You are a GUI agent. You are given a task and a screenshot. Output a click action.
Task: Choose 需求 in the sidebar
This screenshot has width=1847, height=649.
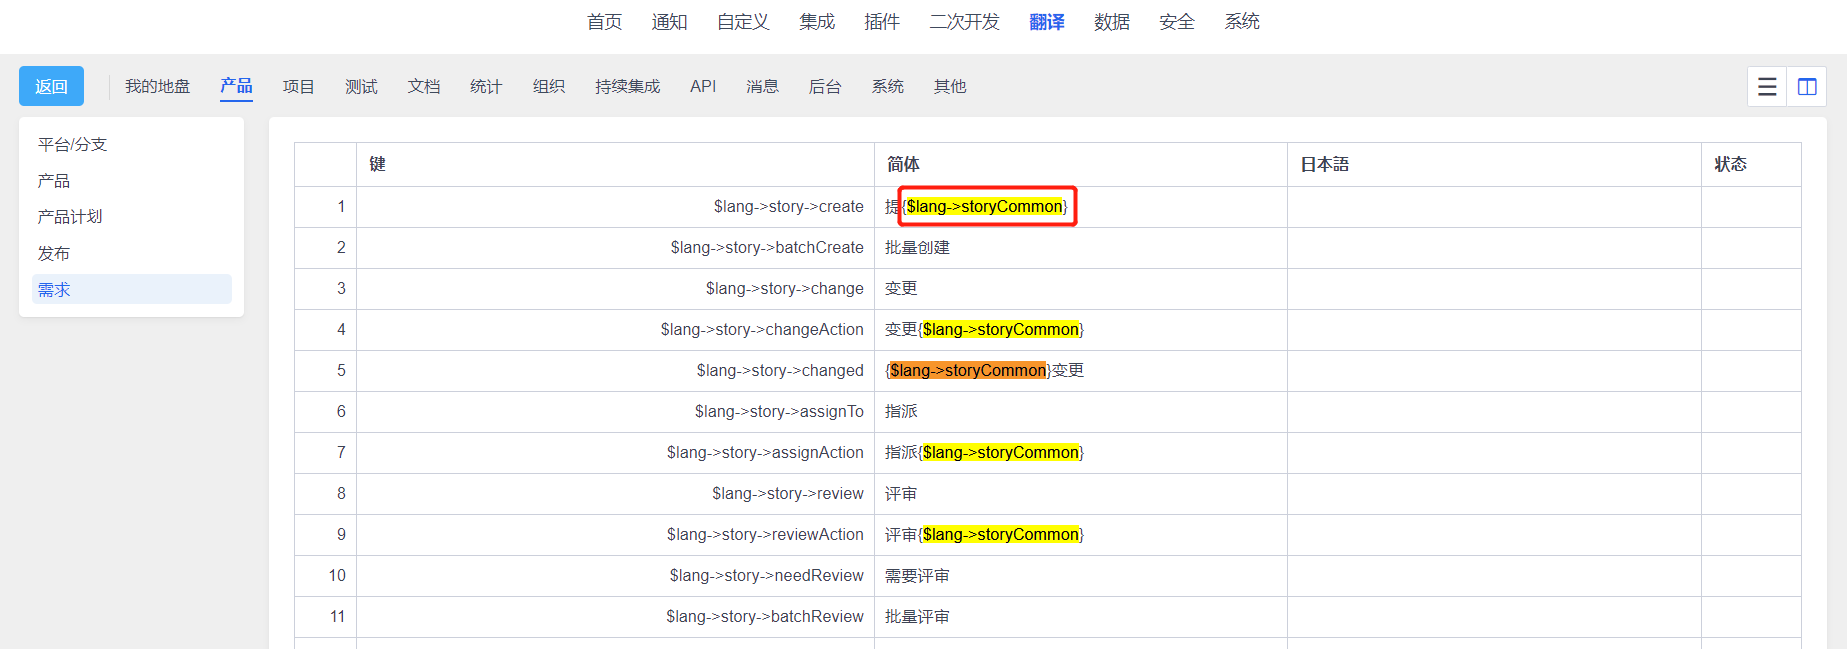tap(54, 290)
